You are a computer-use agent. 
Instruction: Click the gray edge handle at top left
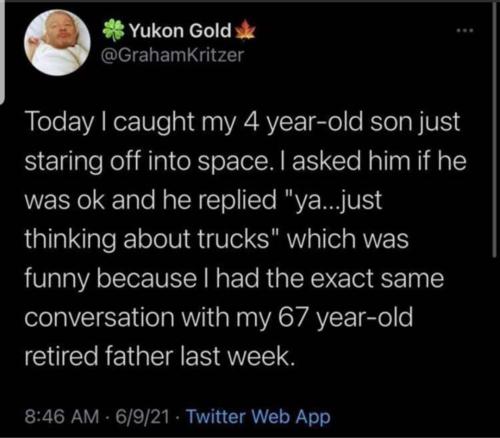point(2,53)
